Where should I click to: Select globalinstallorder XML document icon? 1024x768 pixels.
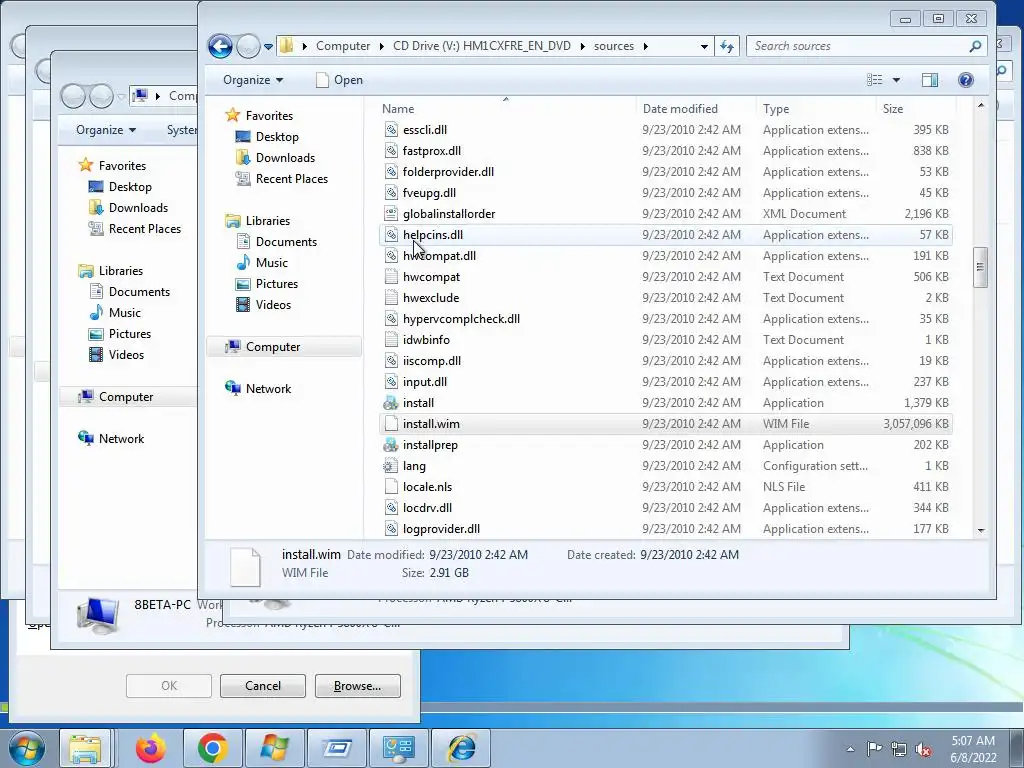point(391,214)
